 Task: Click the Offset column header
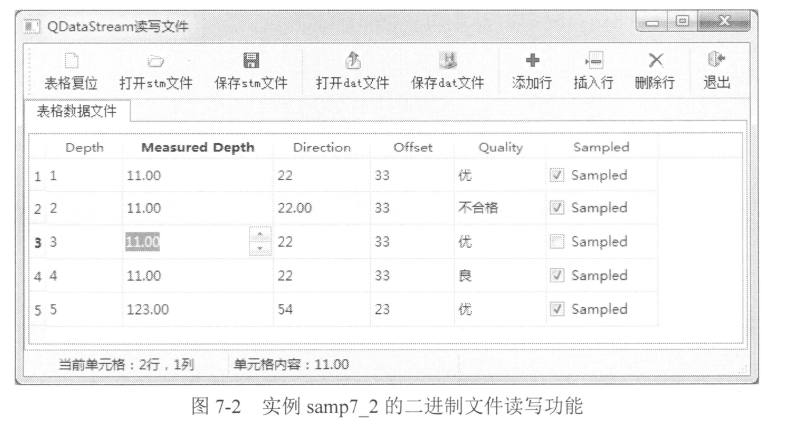[413, 147]
